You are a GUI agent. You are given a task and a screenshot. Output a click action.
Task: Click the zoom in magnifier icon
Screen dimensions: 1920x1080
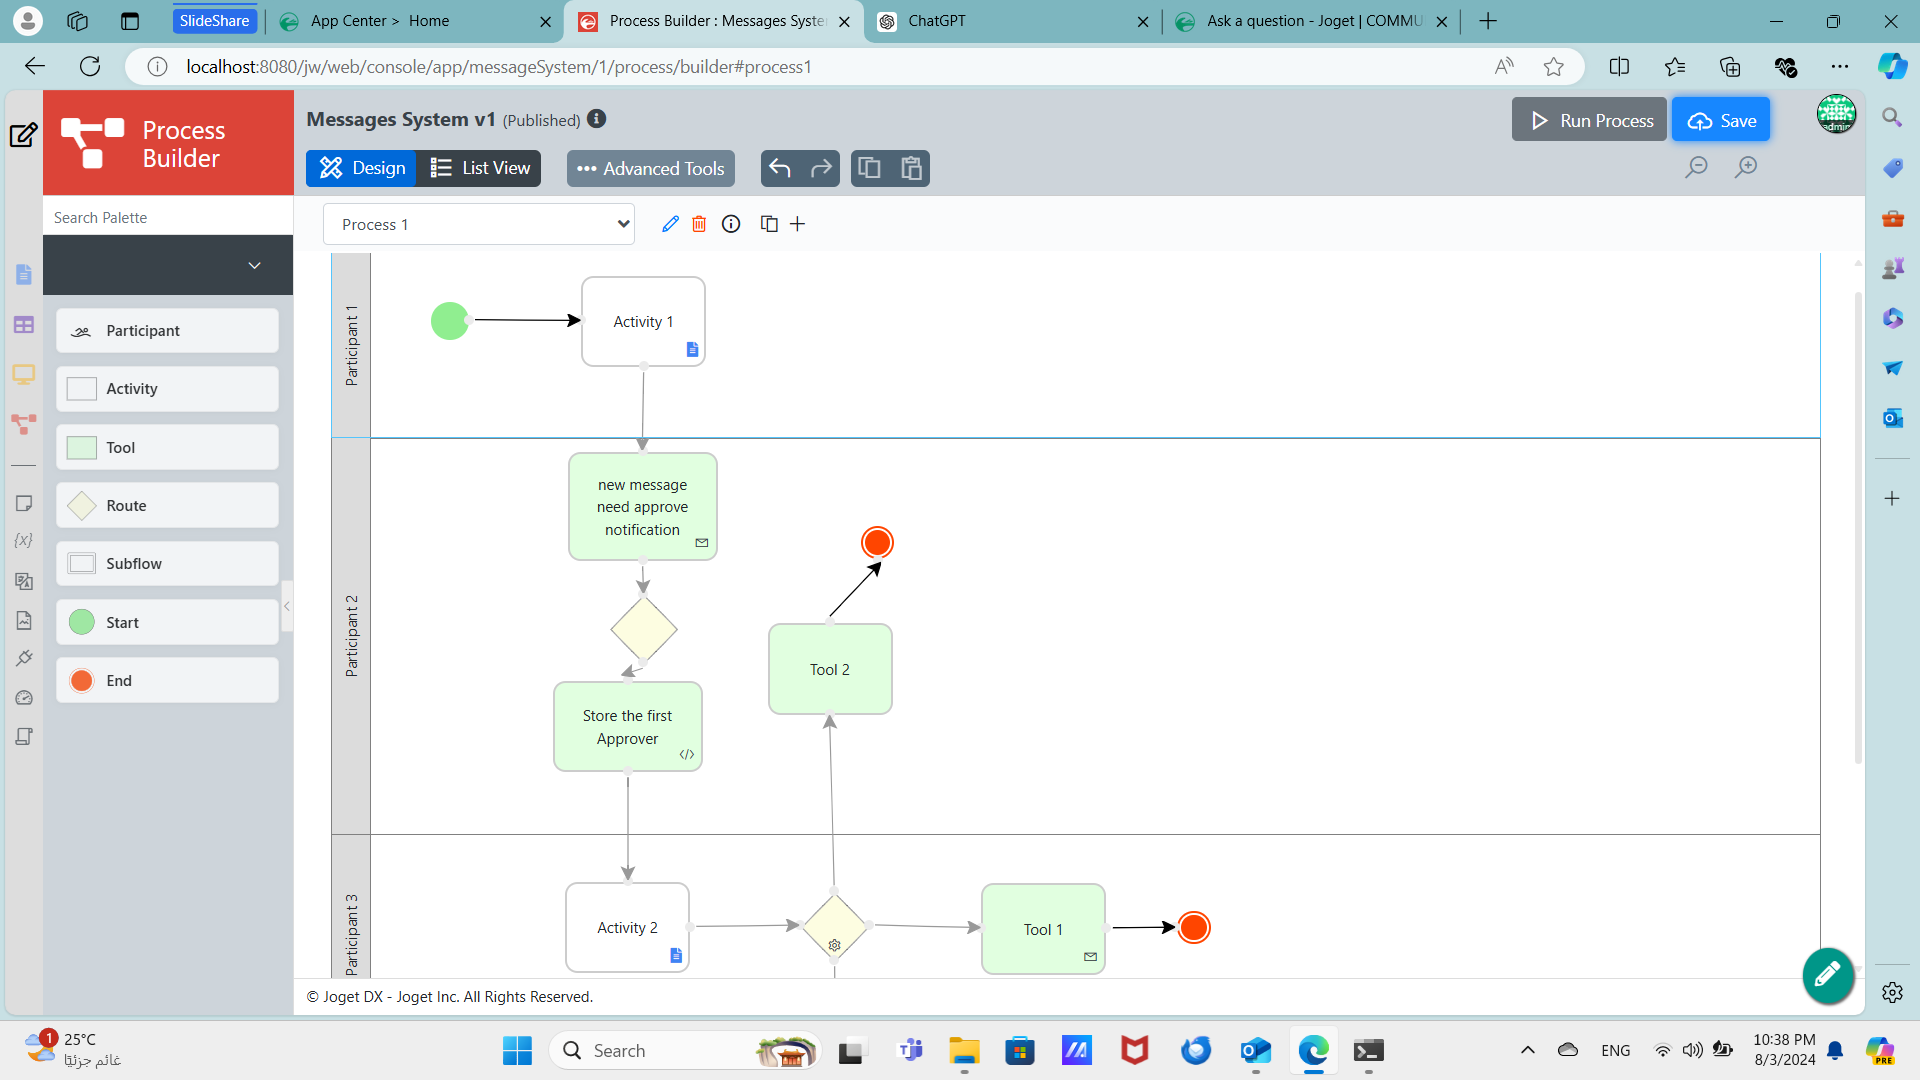coord(1746,167)
